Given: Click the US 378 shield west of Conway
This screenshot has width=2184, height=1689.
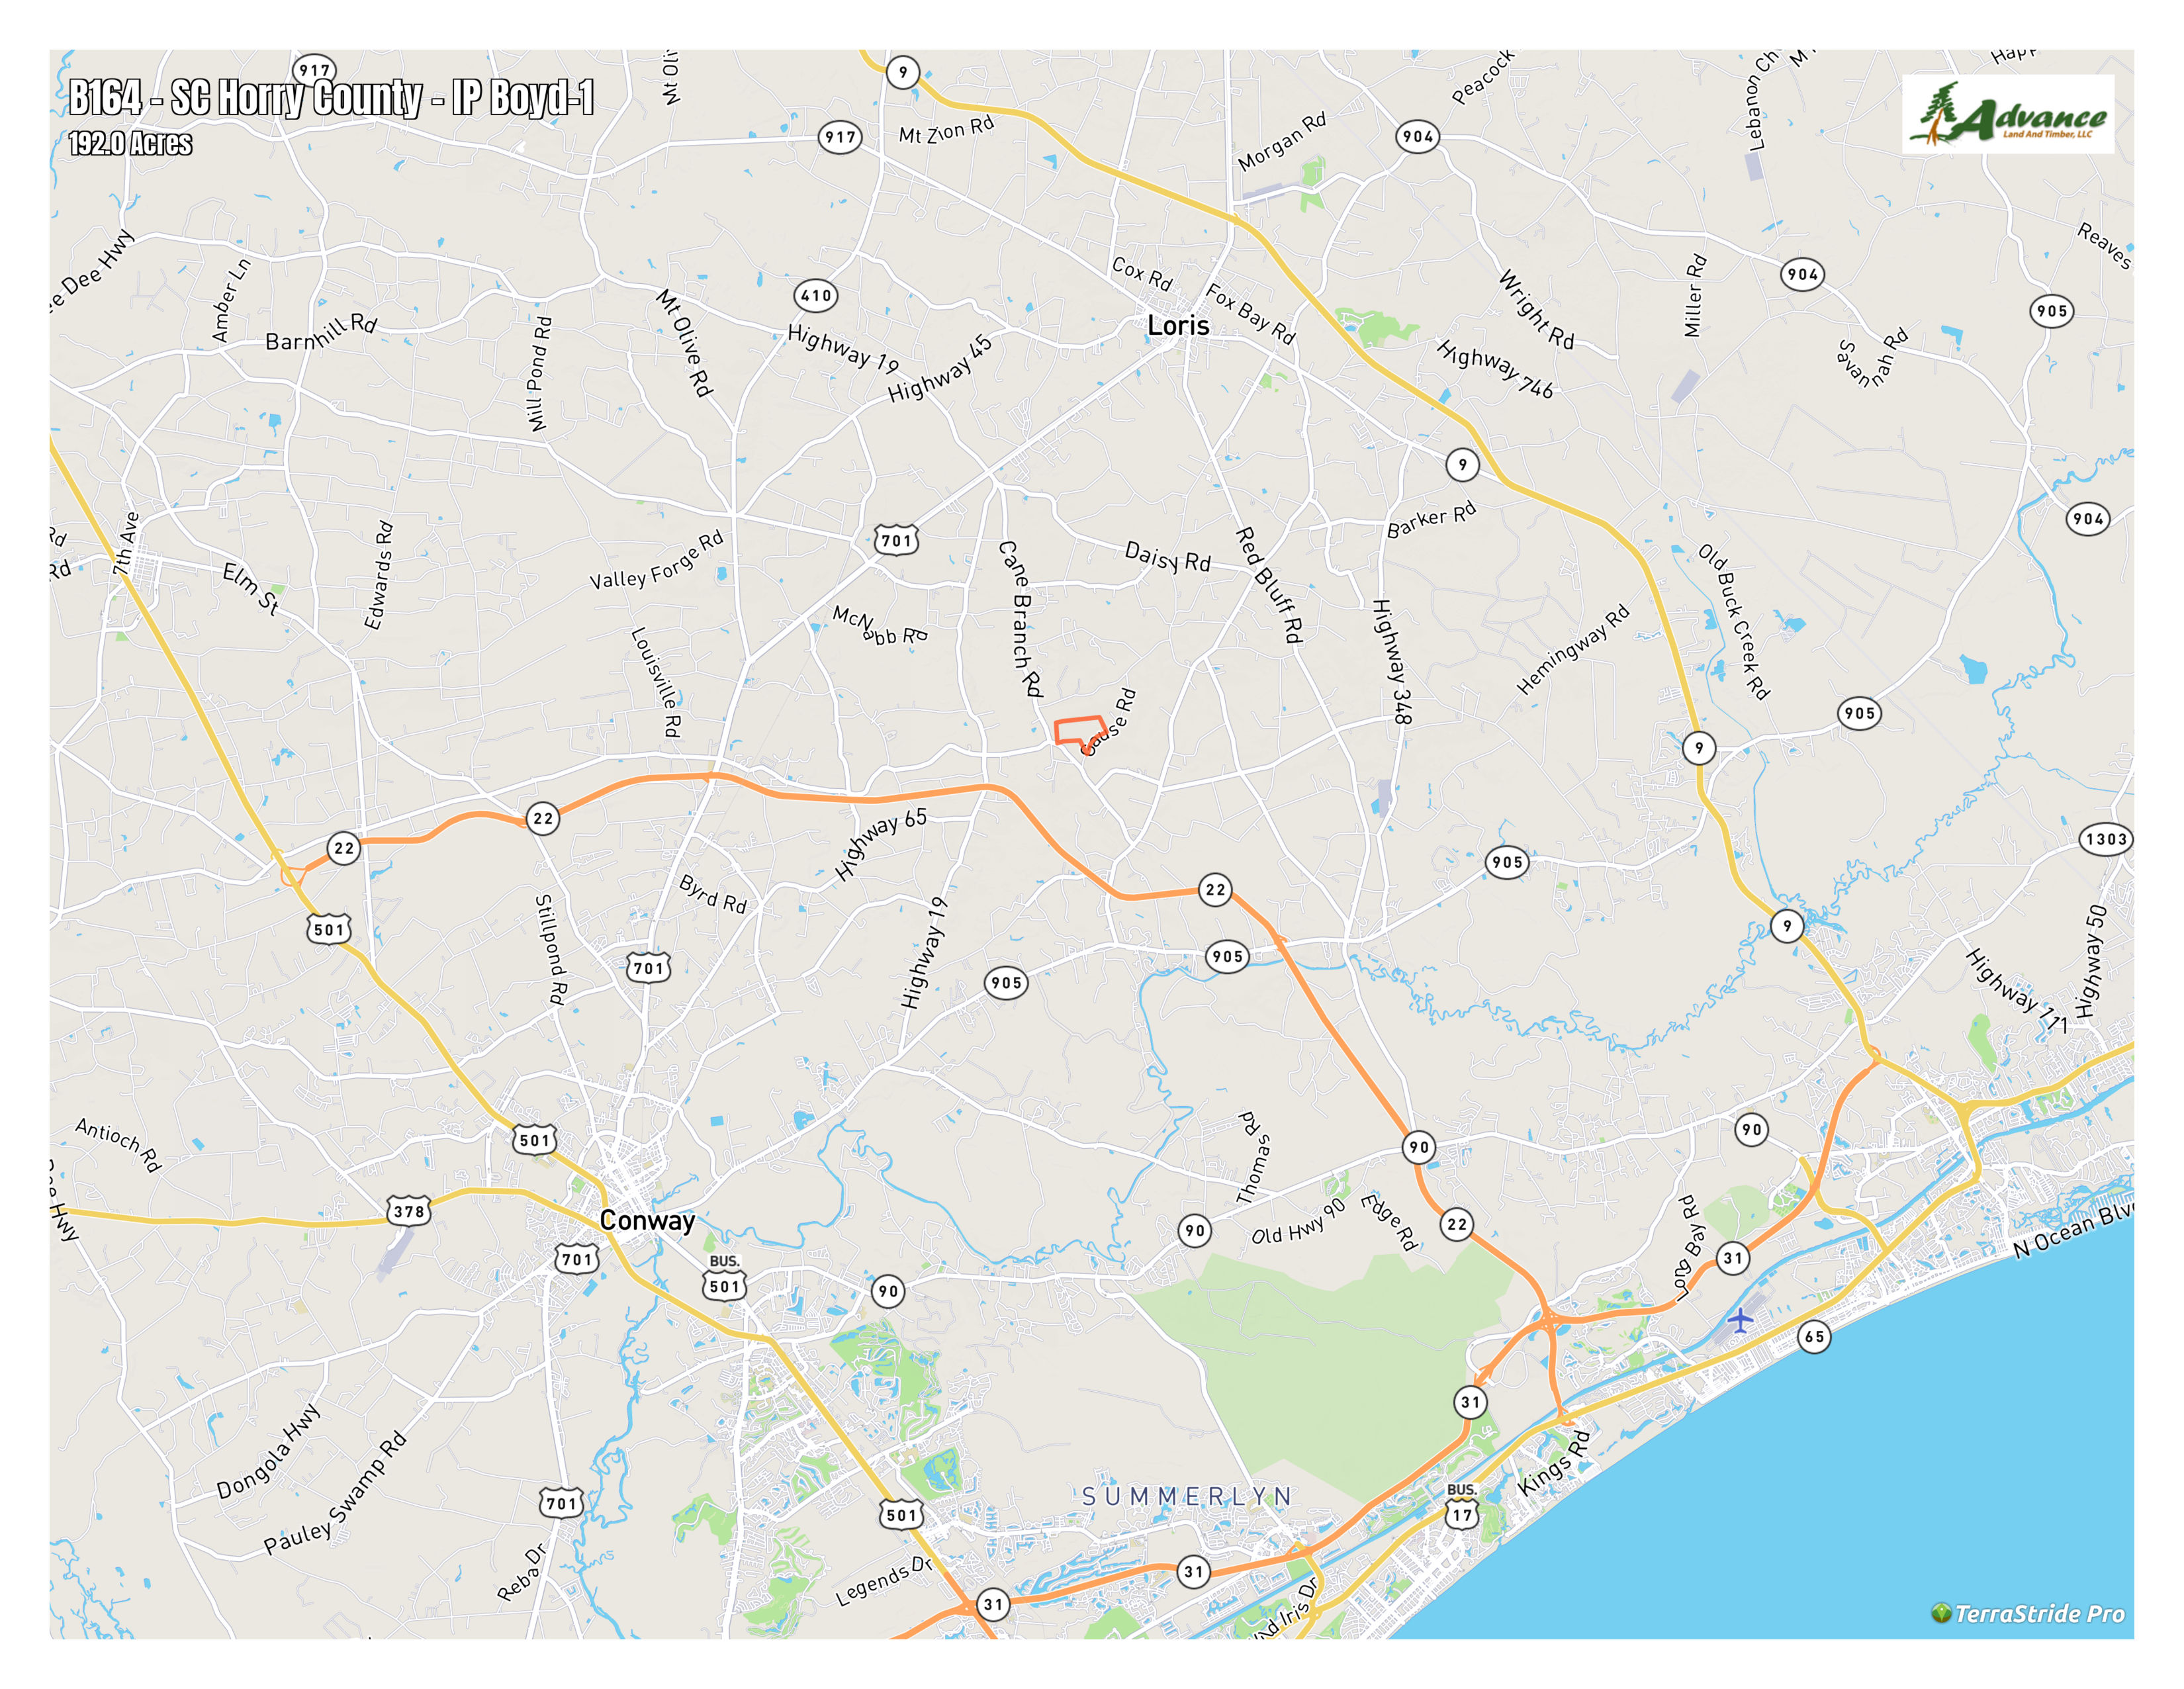Looking at the screenshot, I should click(408, 1211).
